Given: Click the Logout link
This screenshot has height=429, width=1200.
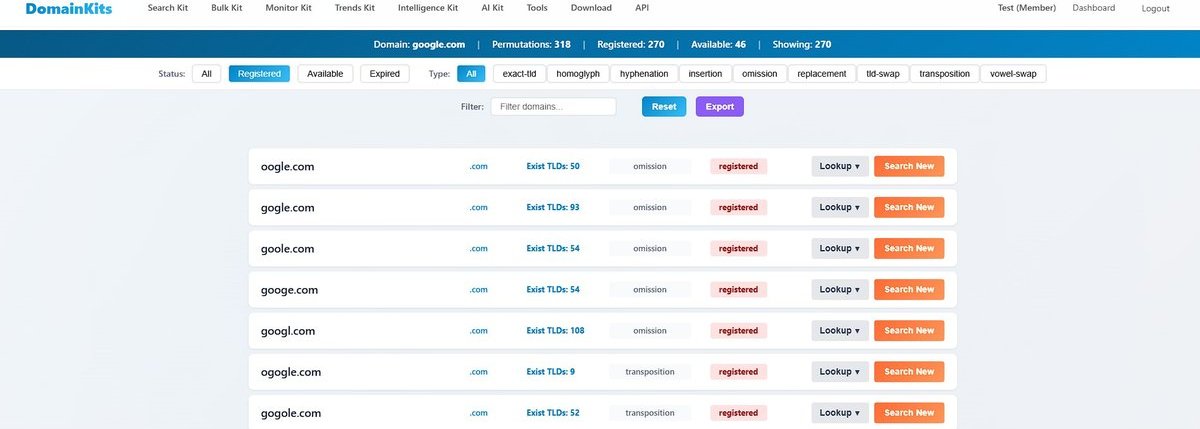Looking at the screenshot, I should tap(1155, 8).
